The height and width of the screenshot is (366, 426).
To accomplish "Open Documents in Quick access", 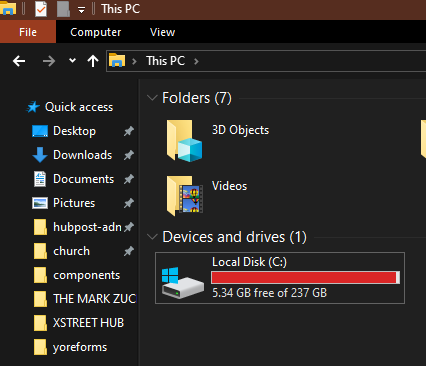I will pyautogui.click(x=84, y=179).
